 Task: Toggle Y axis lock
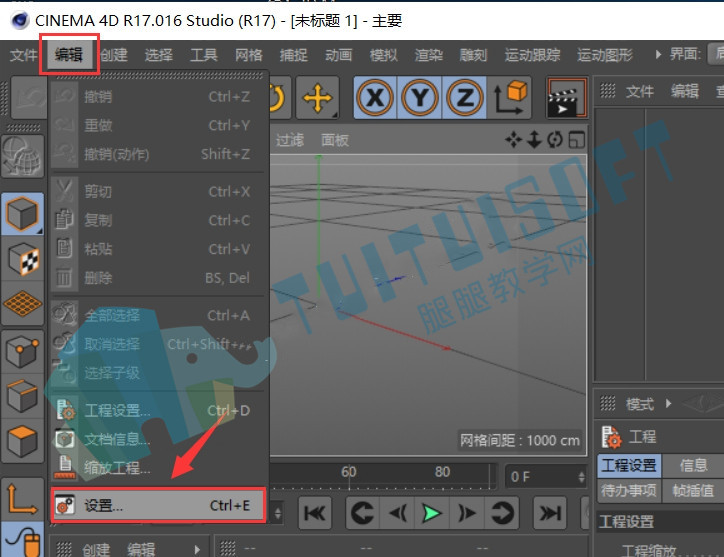coord(420,98)
